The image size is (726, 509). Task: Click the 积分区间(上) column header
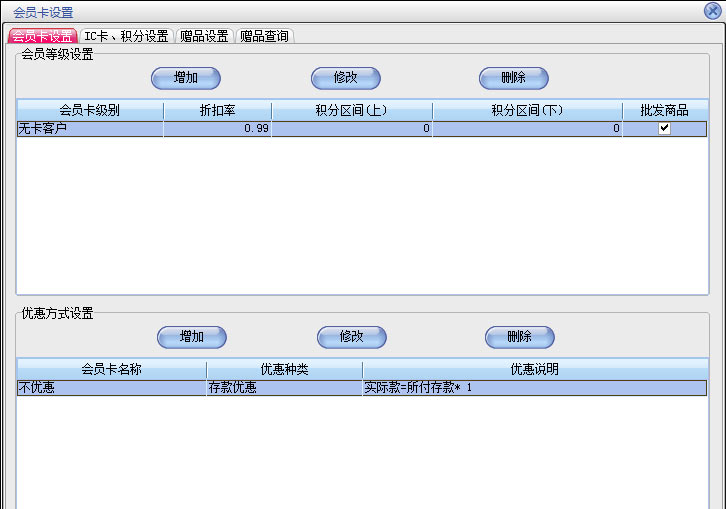pos(351,110)
